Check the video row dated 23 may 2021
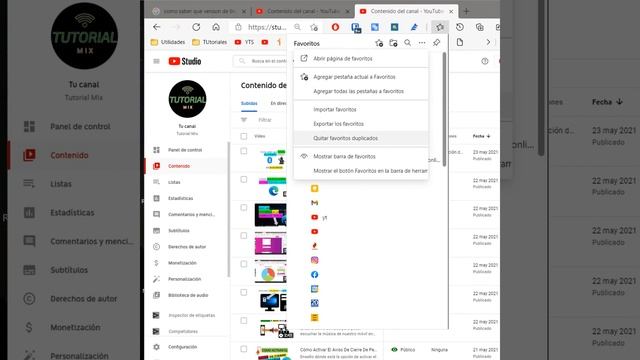Viewport: 640px width, 360px height. click(x=244, y=151)
